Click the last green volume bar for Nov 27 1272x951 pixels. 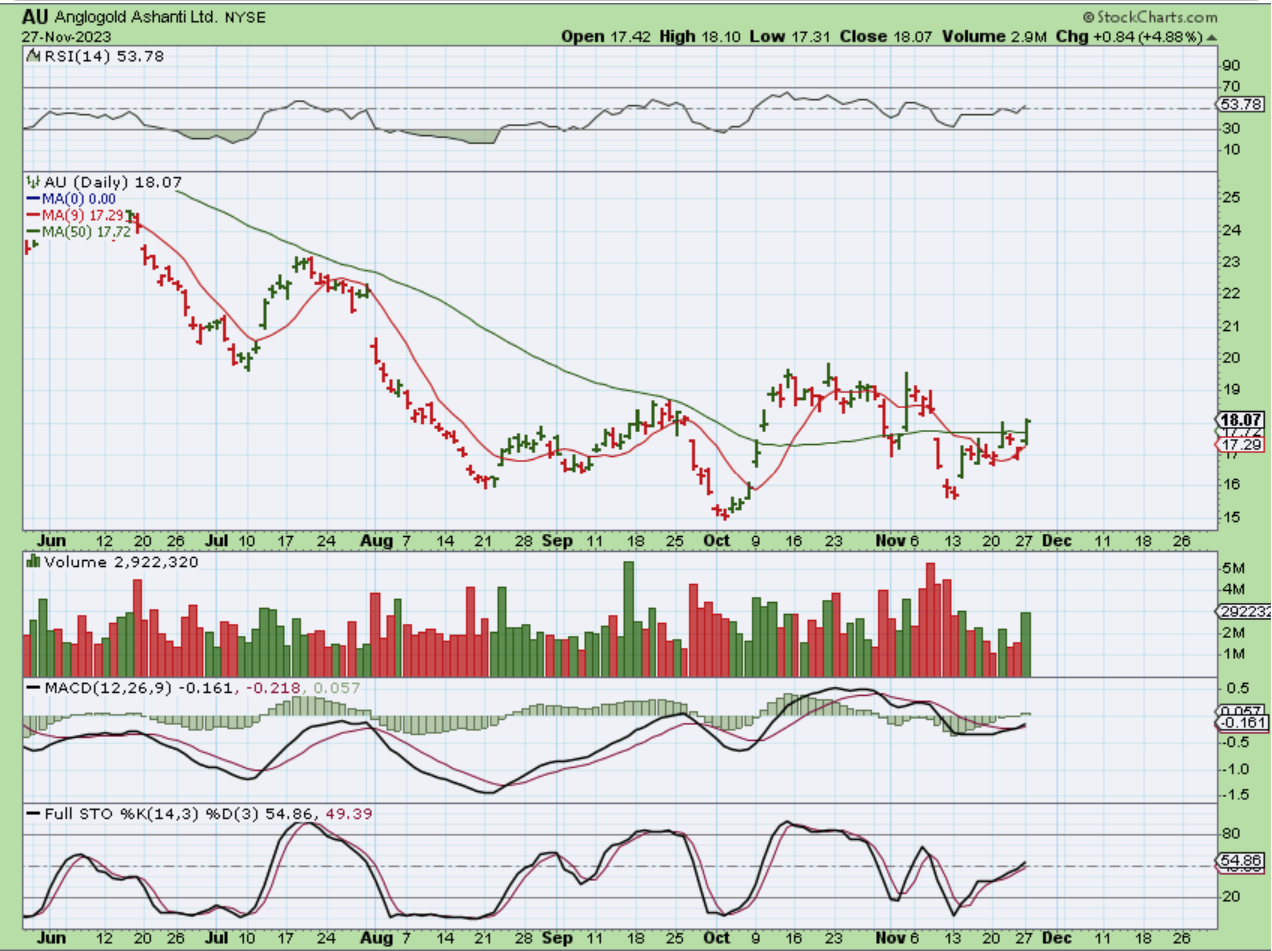click(1024, 645)
